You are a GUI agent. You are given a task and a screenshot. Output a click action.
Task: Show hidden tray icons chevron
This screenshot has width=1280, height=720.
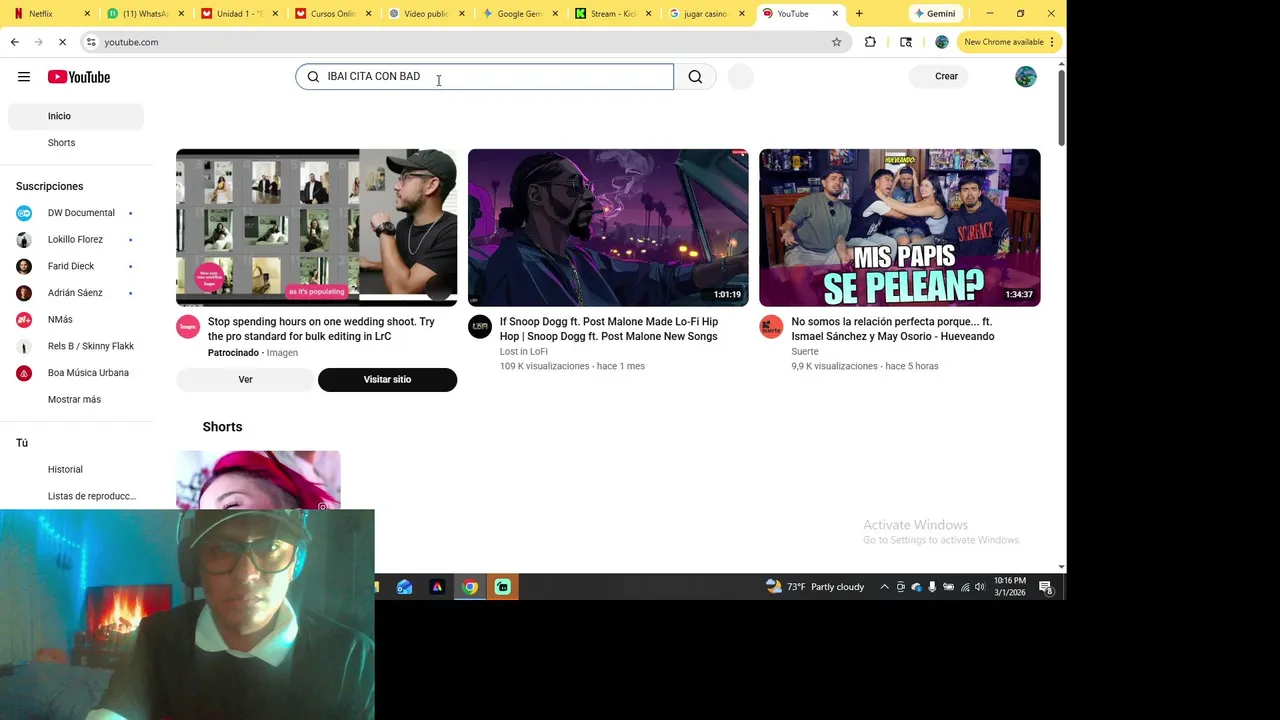[x=884, y=587]
